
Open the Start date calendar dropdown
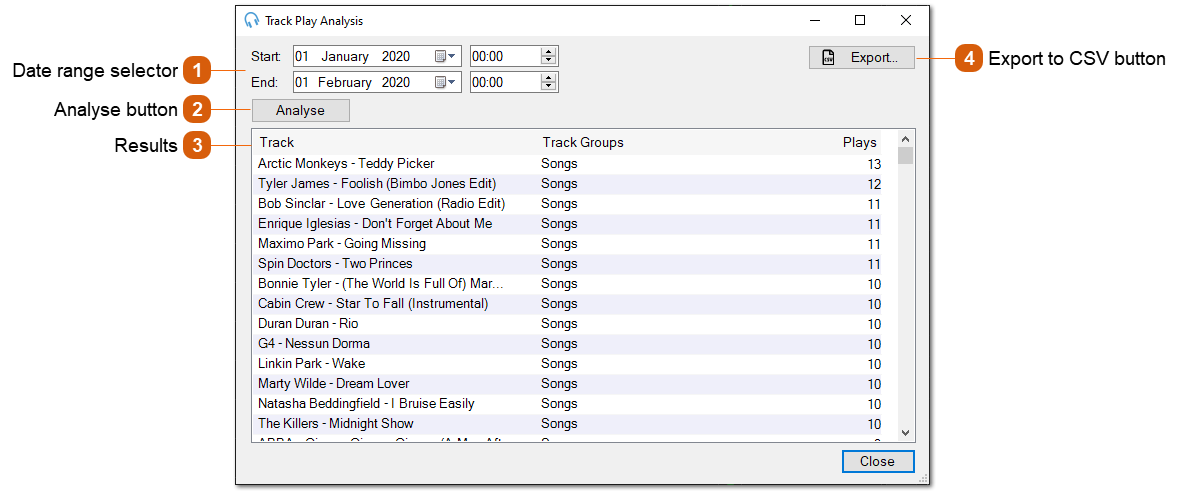pyautogui.click(x=446, y=57)
